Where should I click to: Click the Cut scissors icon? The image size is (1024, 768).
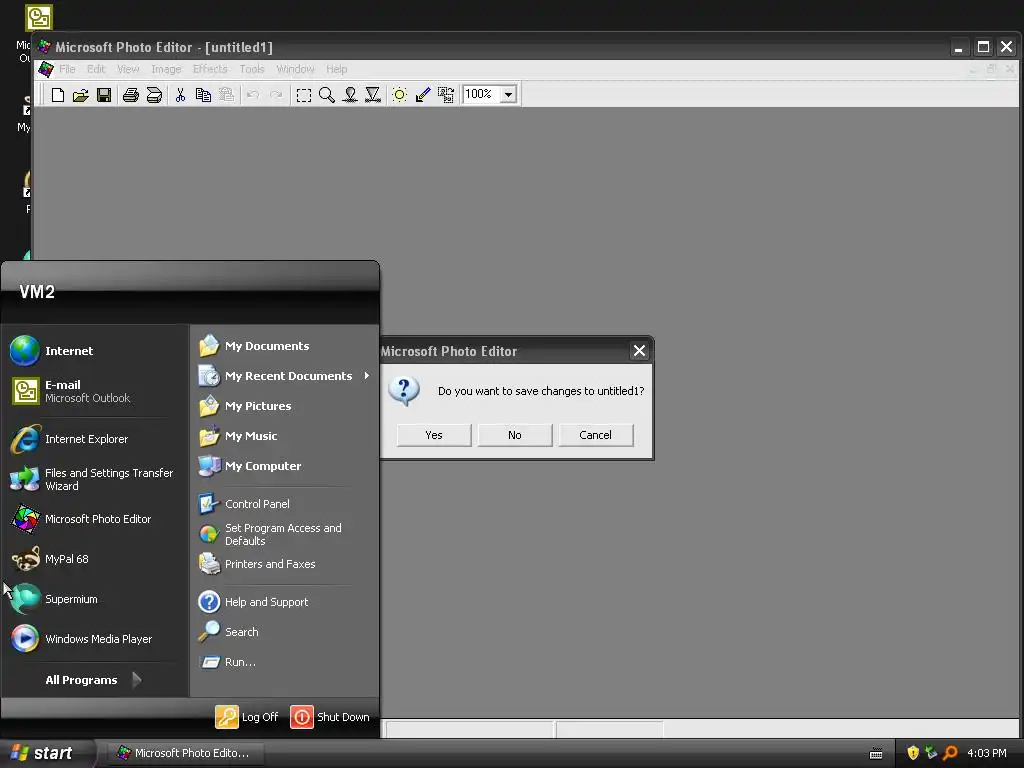click(180, 95)
